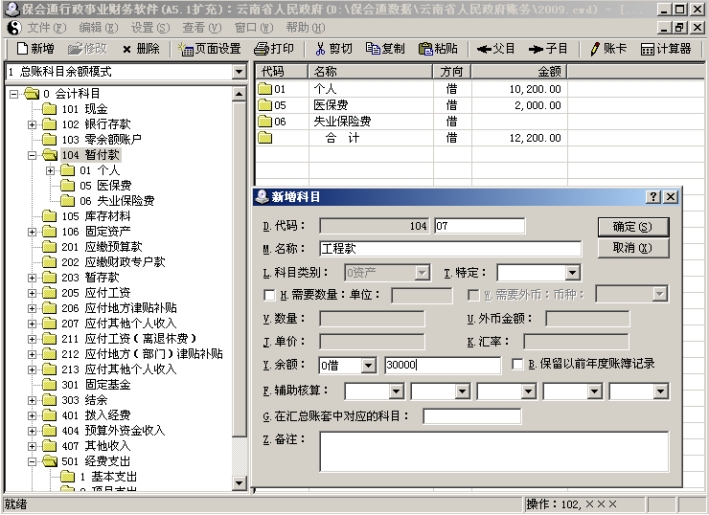Open 页面设置 (Page Setup) from toolbar

point(210,48)
